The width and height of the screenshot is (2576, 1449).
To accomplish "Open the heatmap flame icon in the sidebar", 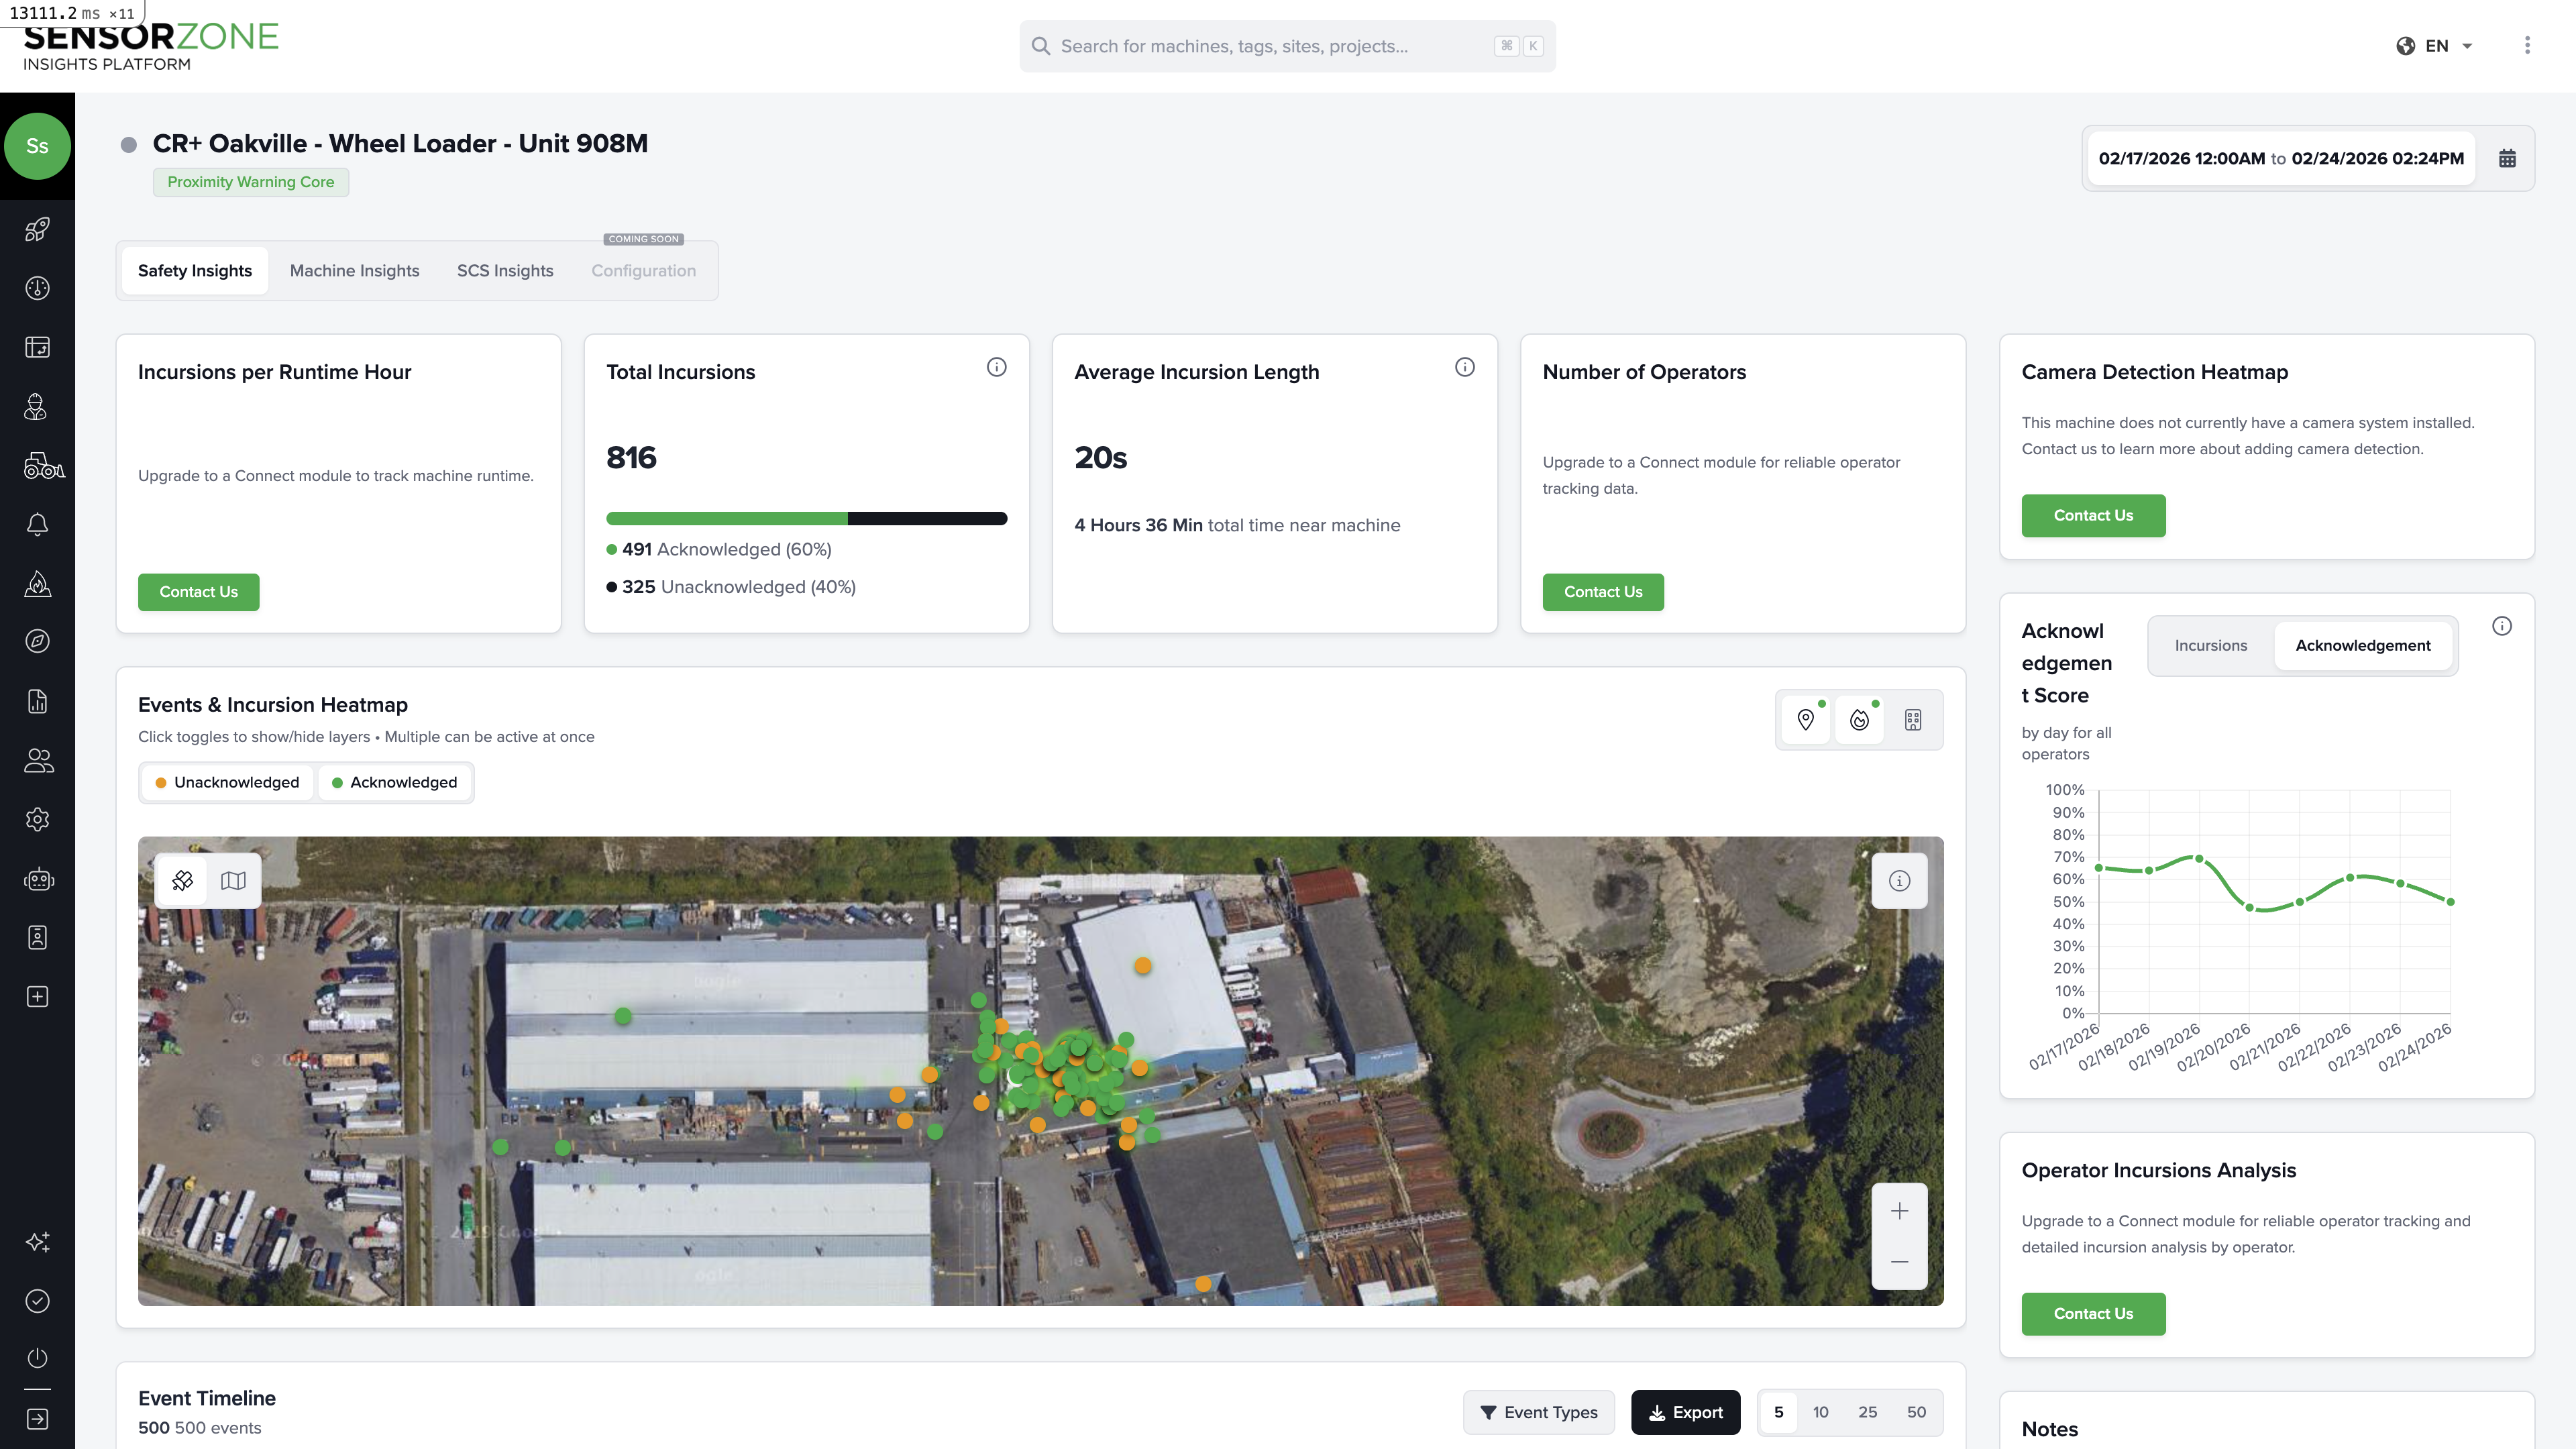I will (37, 583).
